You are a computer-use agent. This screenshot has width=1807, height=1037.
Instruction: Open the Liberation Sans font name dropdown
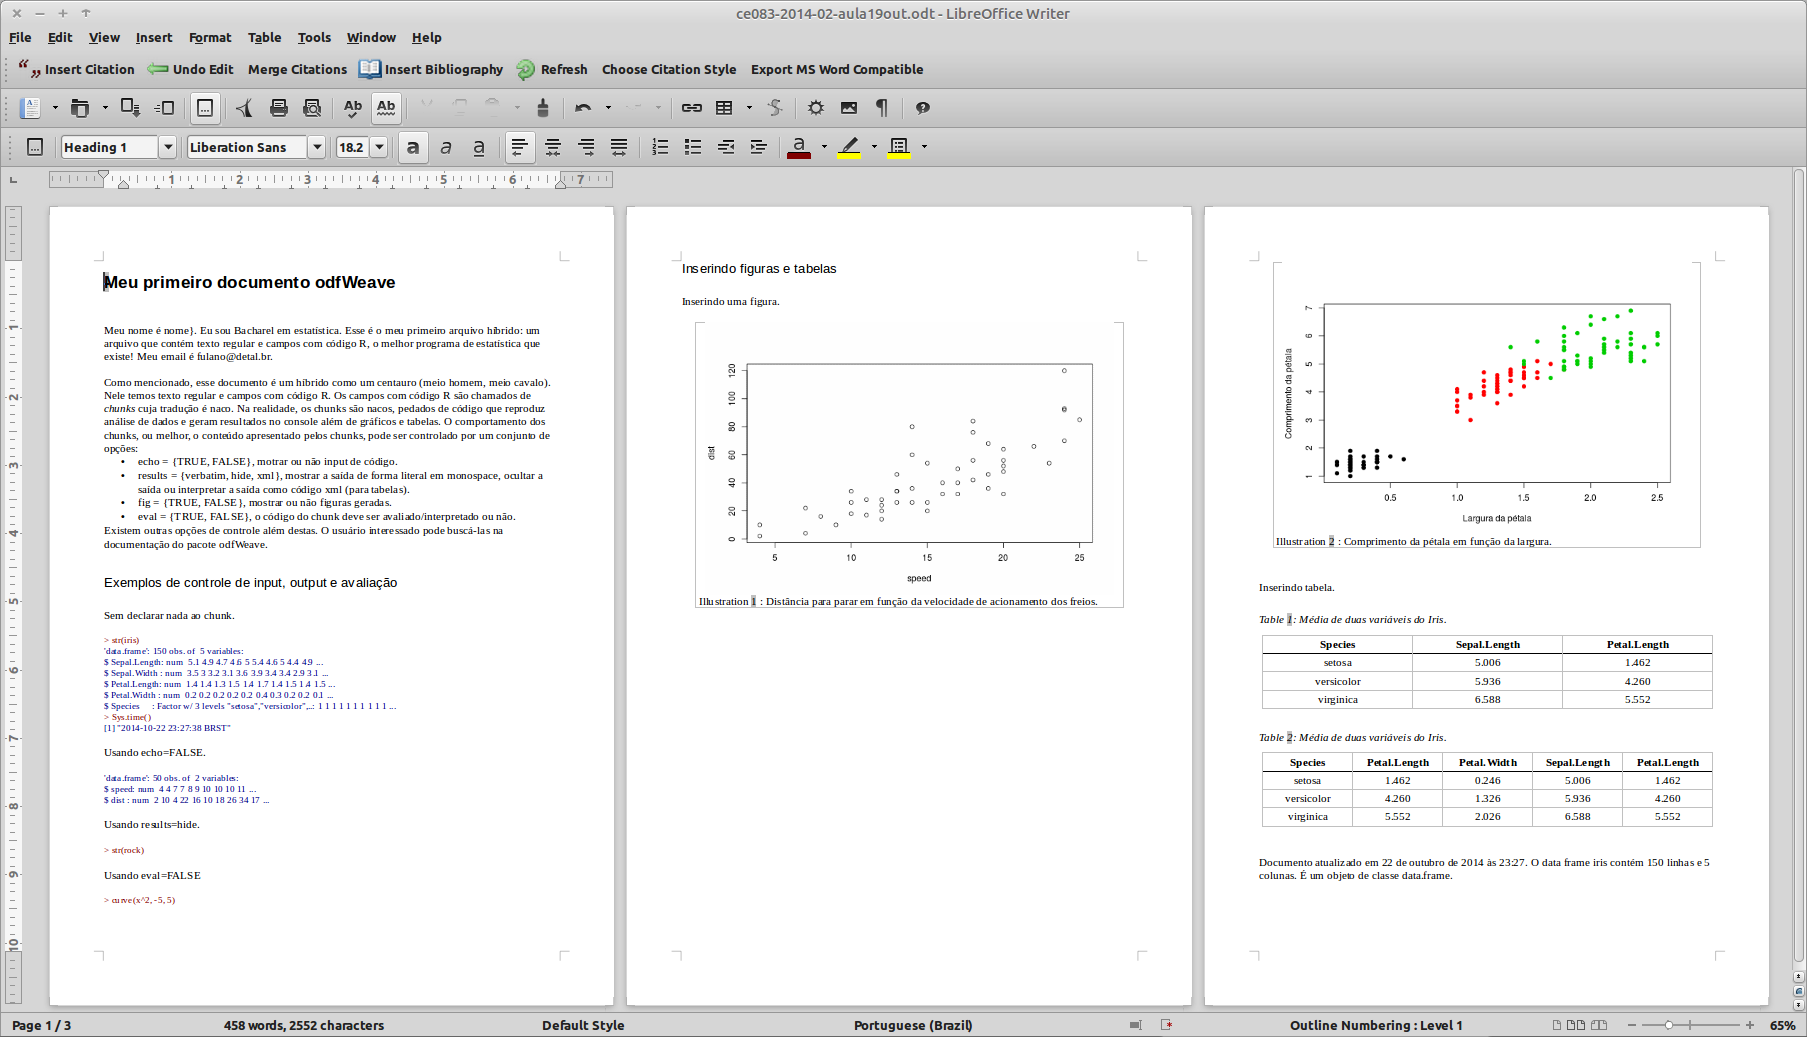tap(317, 147)
